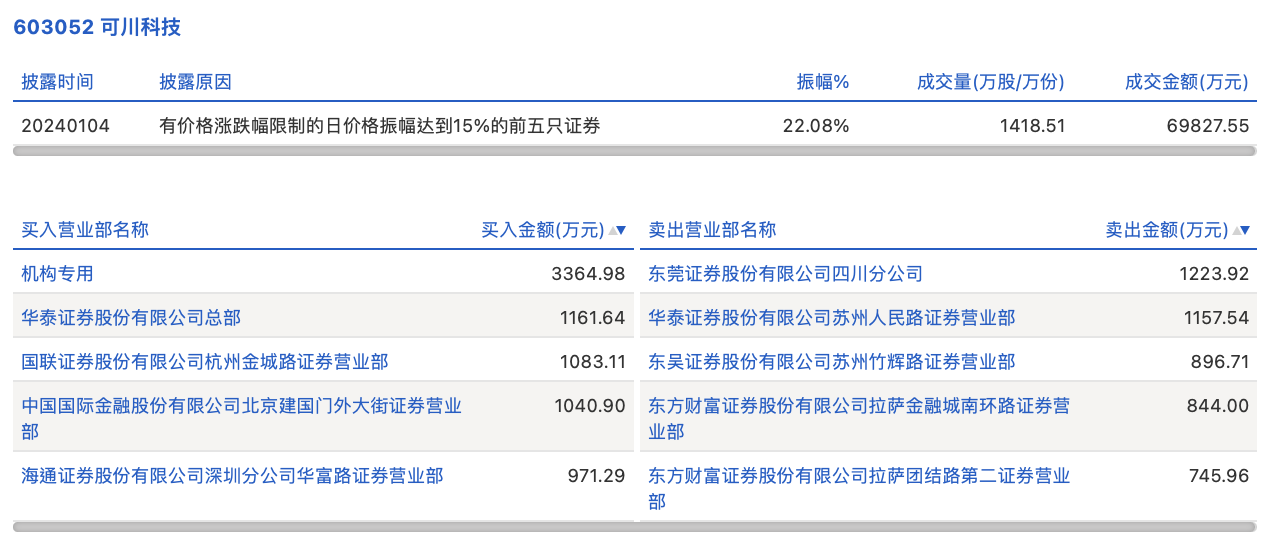Screen dimensions: 1264x548
Task: Open 中国国际金融北京建国门外大街证券营业部 link
Action: (241, 406)
